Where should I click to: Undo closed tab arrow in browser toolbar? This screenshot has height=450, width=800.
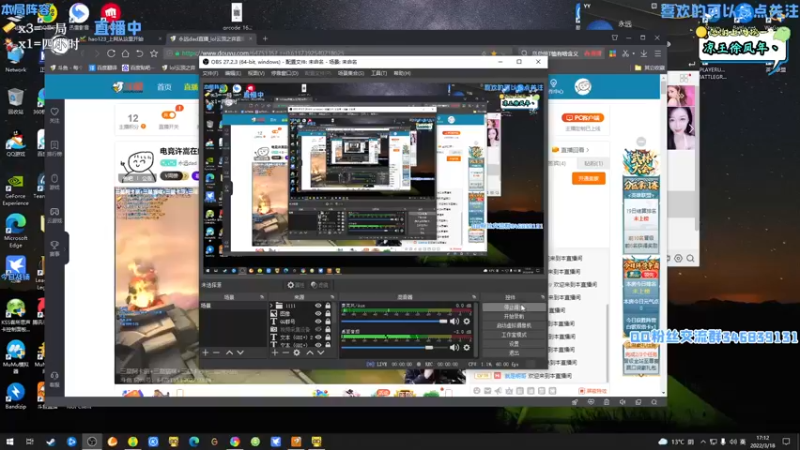[x=139, y=53]
